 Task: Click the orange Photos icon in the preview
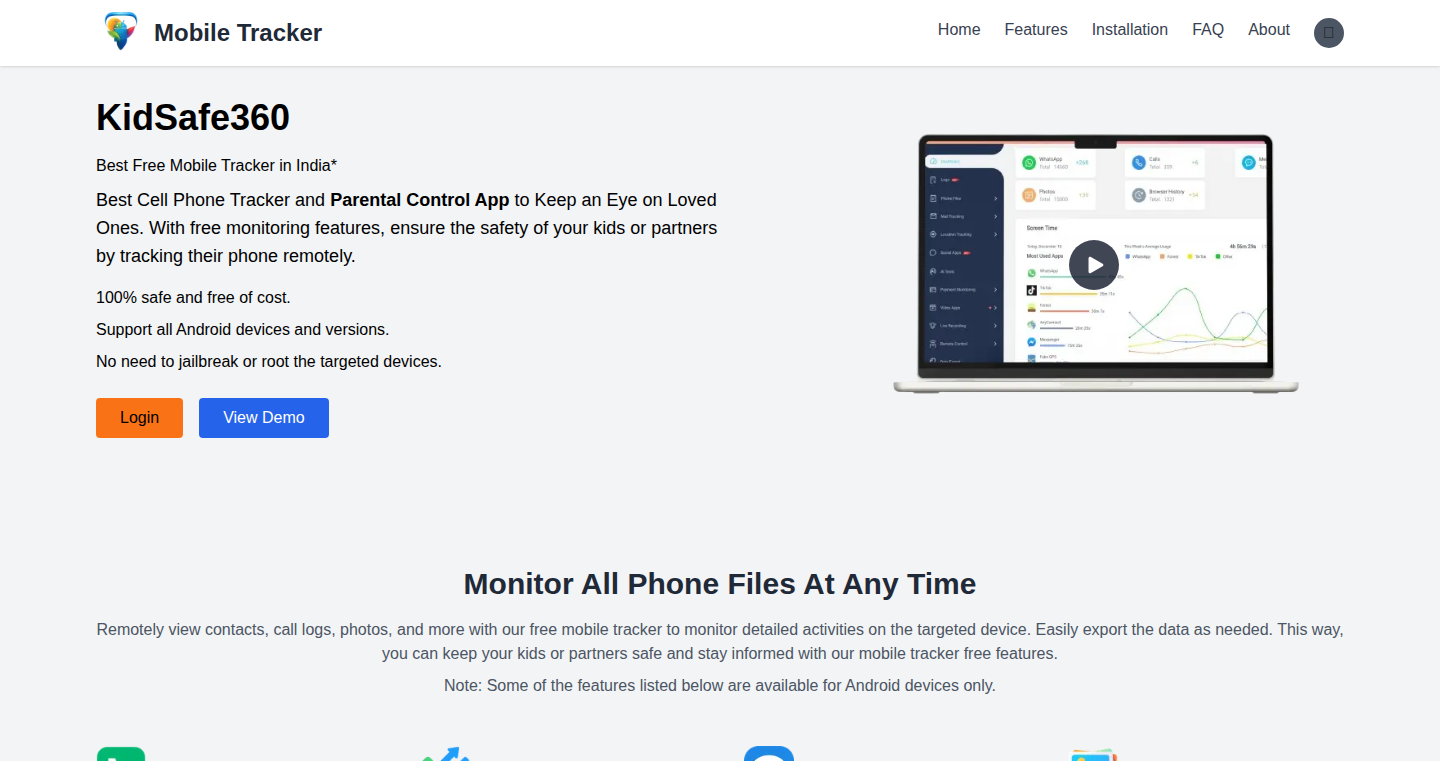pyautogui.click(x=1029, y=195)
